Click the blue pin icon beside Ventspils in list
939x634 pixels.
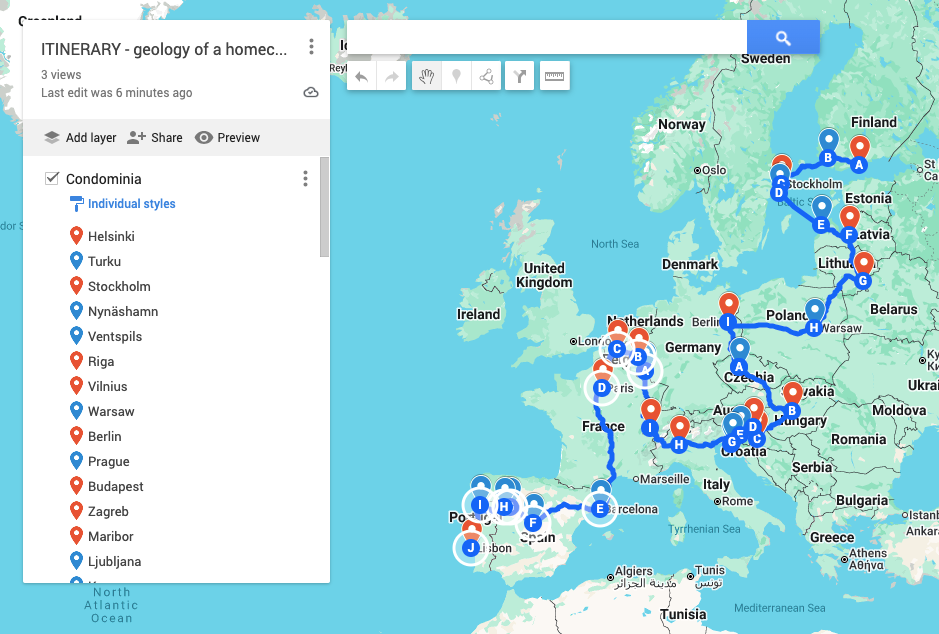(x=76, y=336)
